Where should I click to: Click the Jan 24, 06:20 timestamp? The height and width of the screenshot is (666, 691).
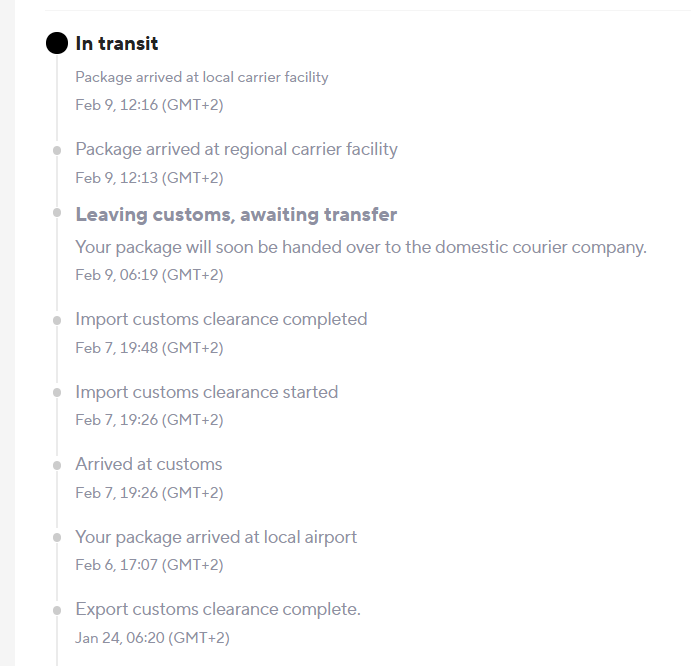point(152,638)
